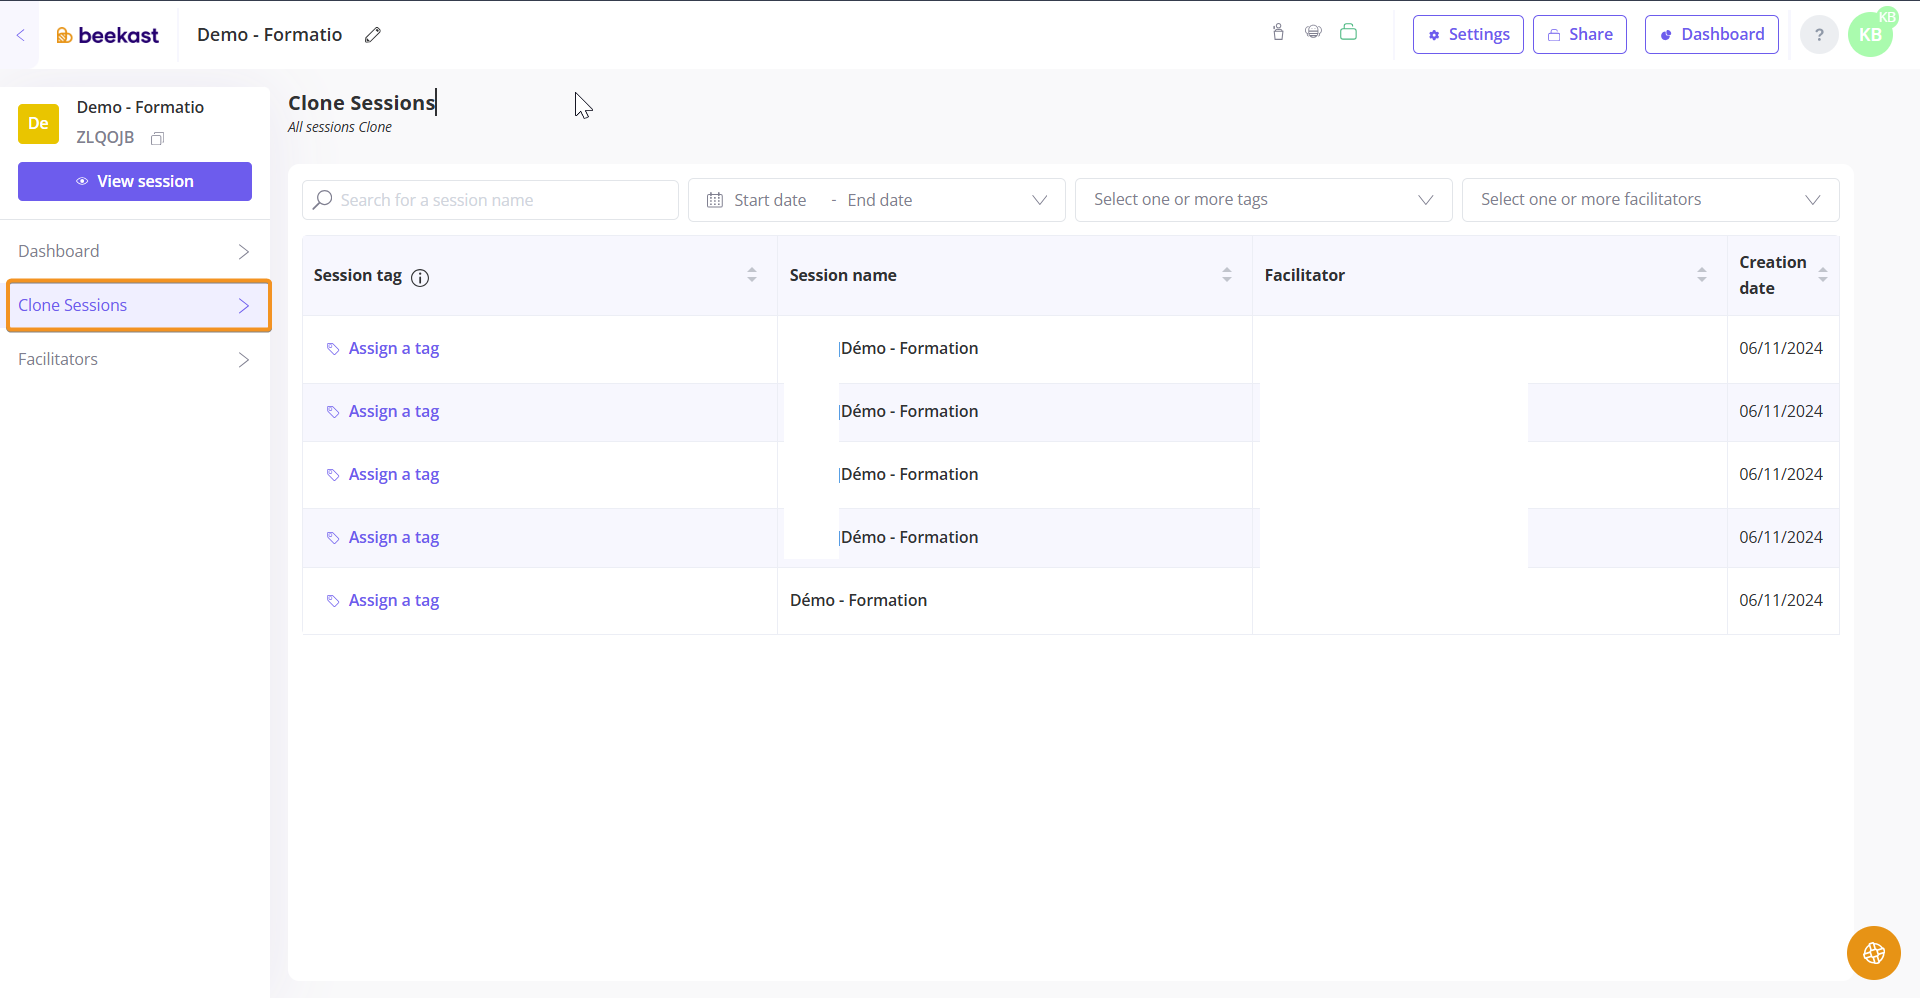Viewport: 1920px width, 998px height.
Task: Click All sessions Clone subtitle
Action: coord(340,127)
